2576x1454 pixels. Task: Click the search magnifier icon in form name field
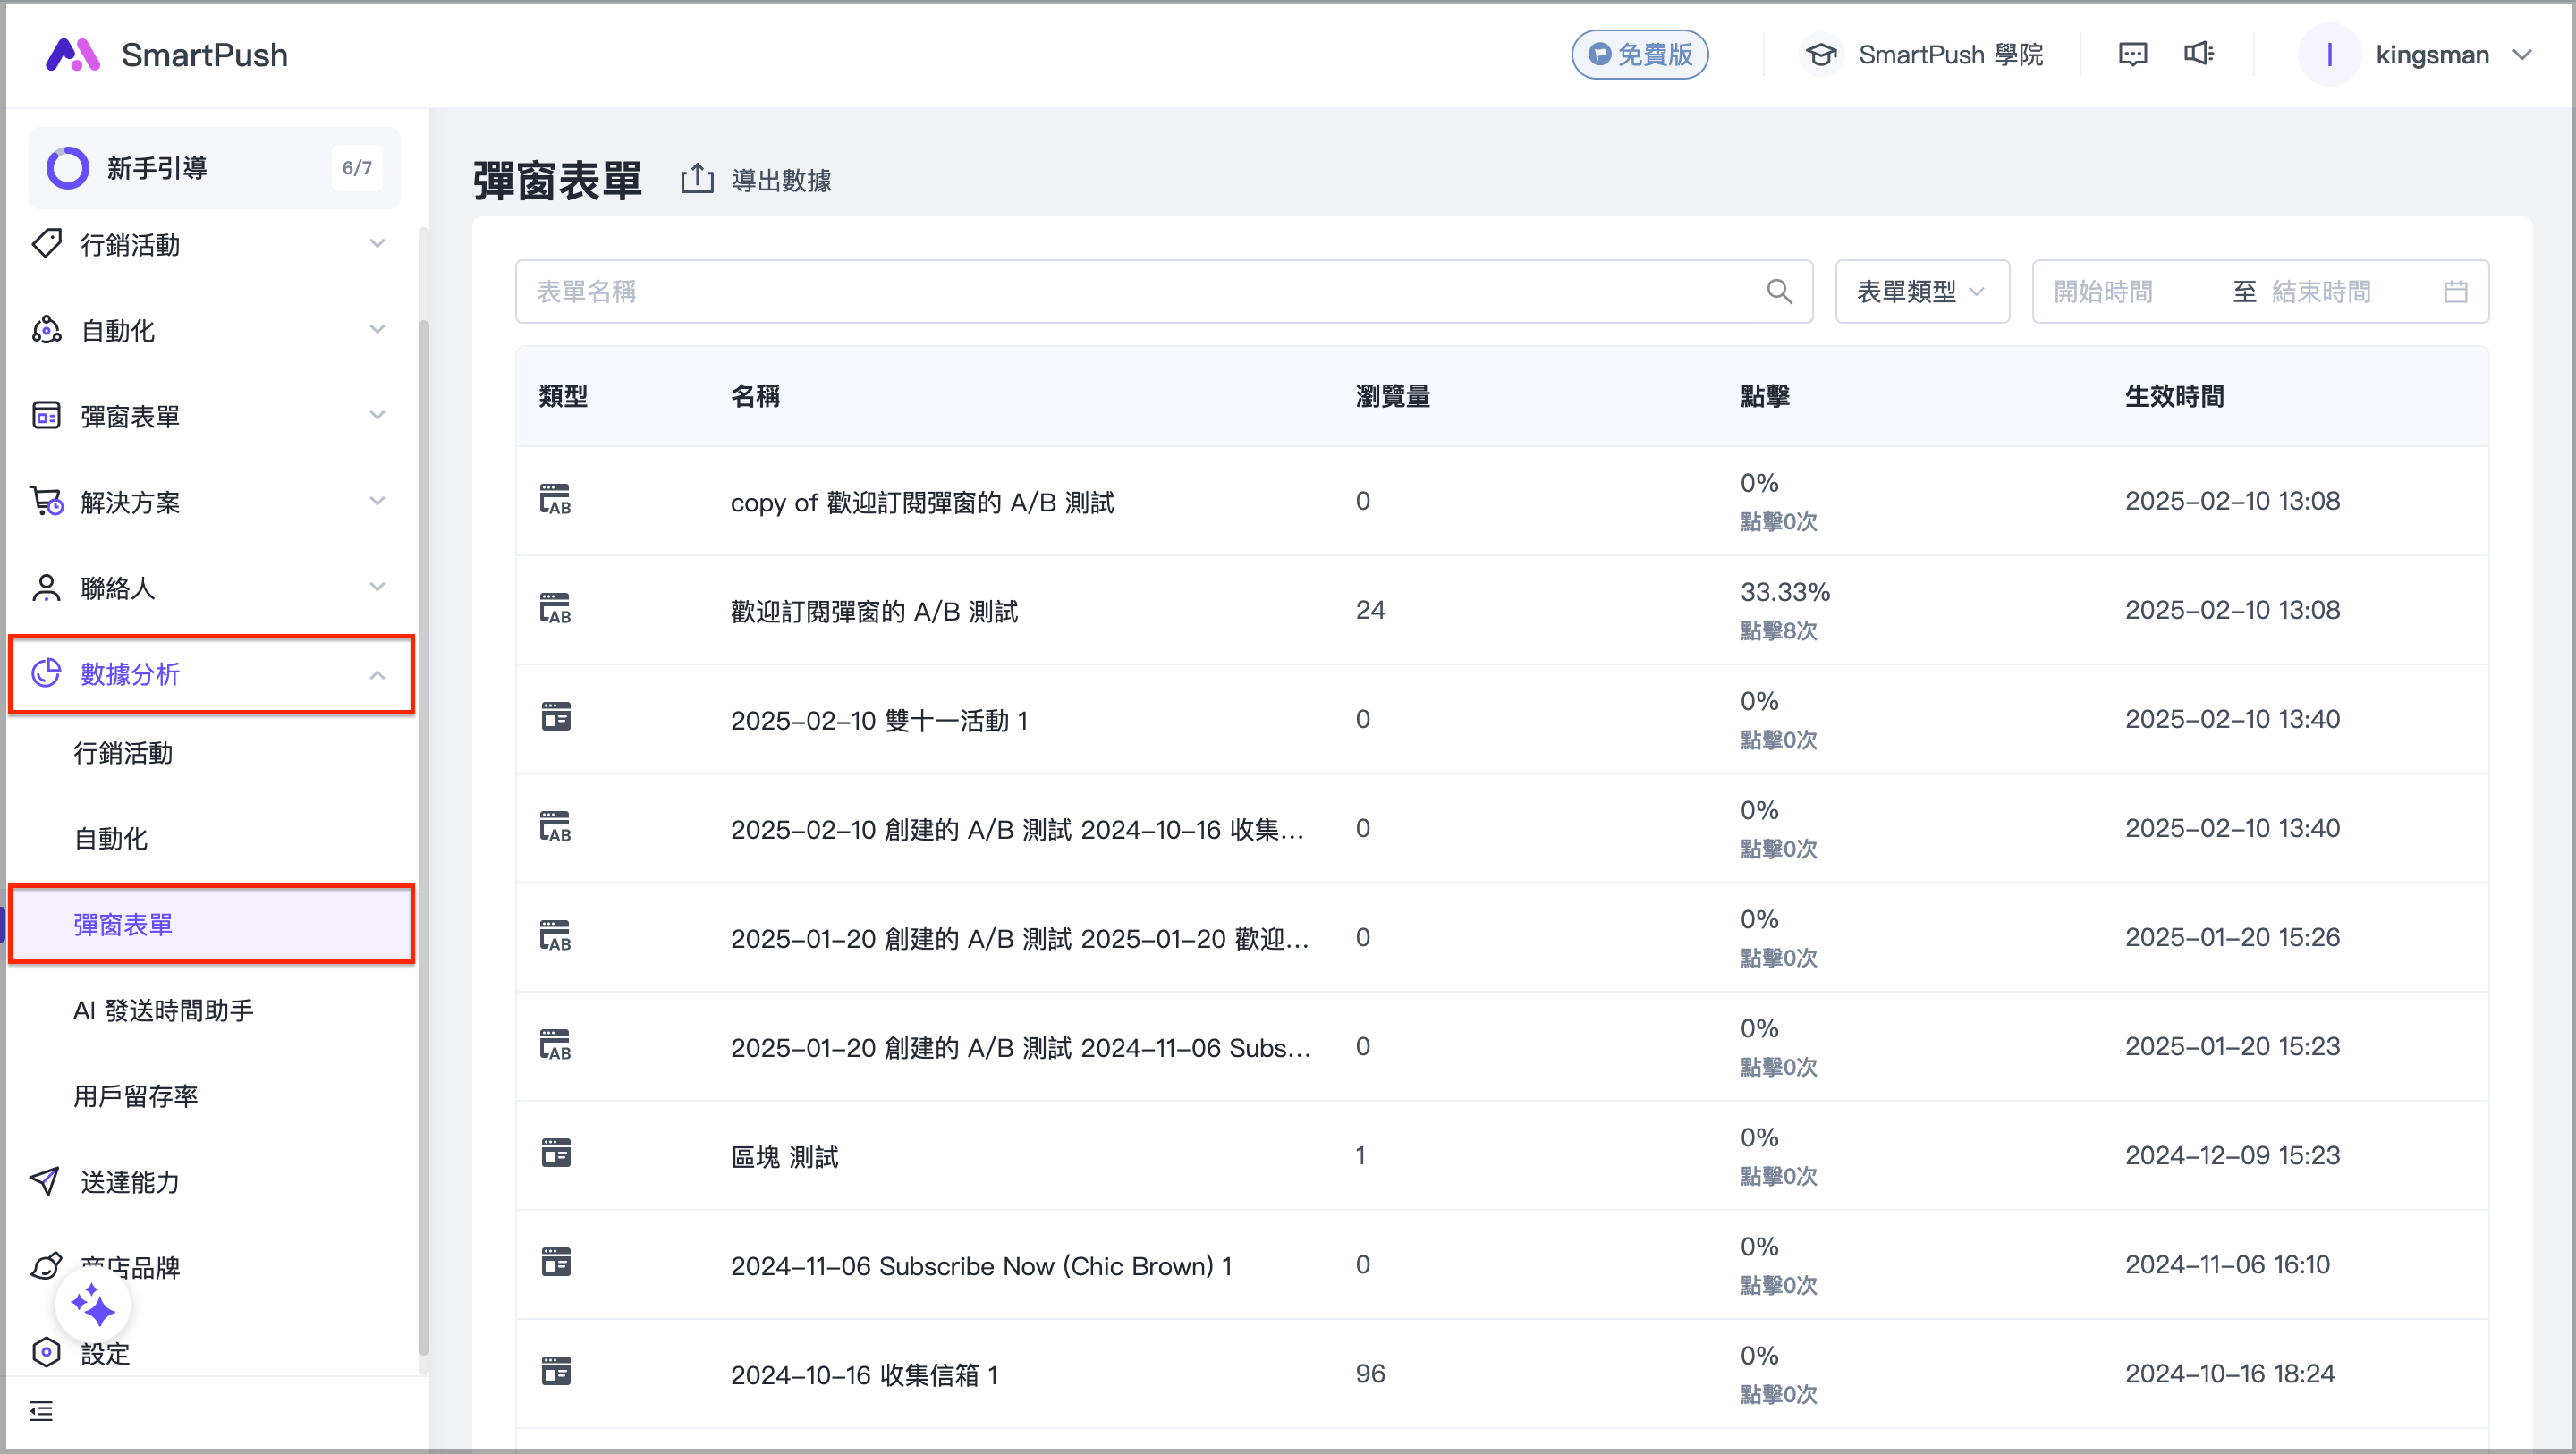coord(1779,292)
